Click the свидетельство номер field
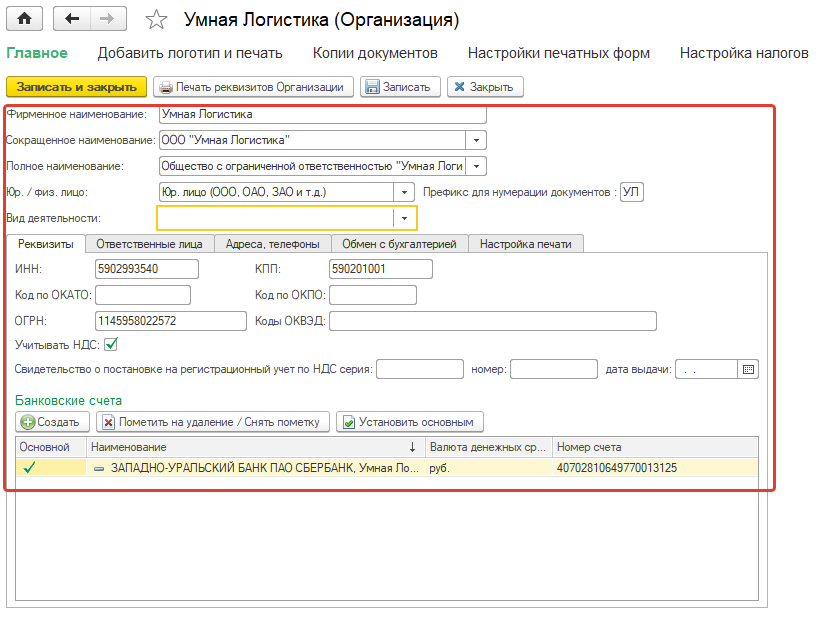The height and width of the screenshot is (629, 820). coord(554,369)
